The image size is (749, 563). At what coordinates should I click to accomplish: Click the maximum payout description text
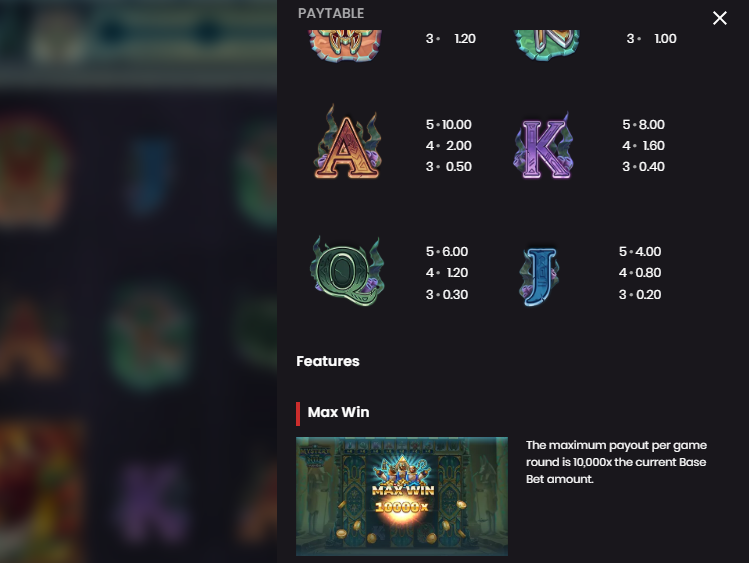pyautogui.click(x=616, y=462)
